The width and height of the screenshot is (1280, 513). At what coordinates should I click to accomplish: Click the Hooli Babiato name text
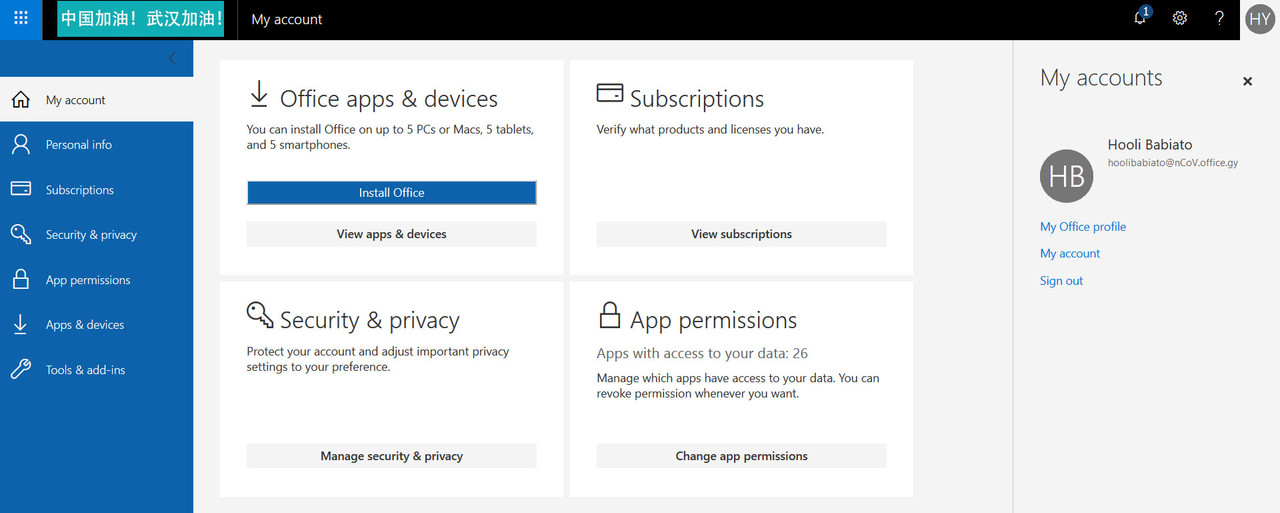(x=1150, y=145)
